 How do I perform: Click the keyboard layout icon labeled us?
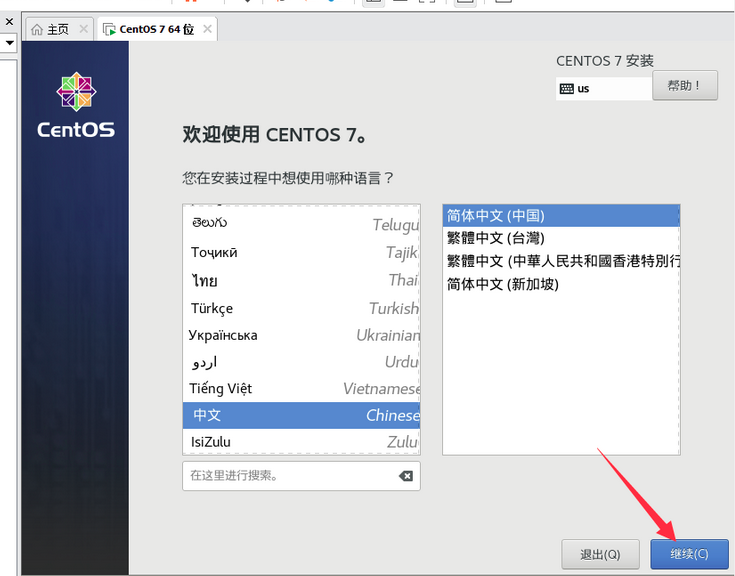567,88
